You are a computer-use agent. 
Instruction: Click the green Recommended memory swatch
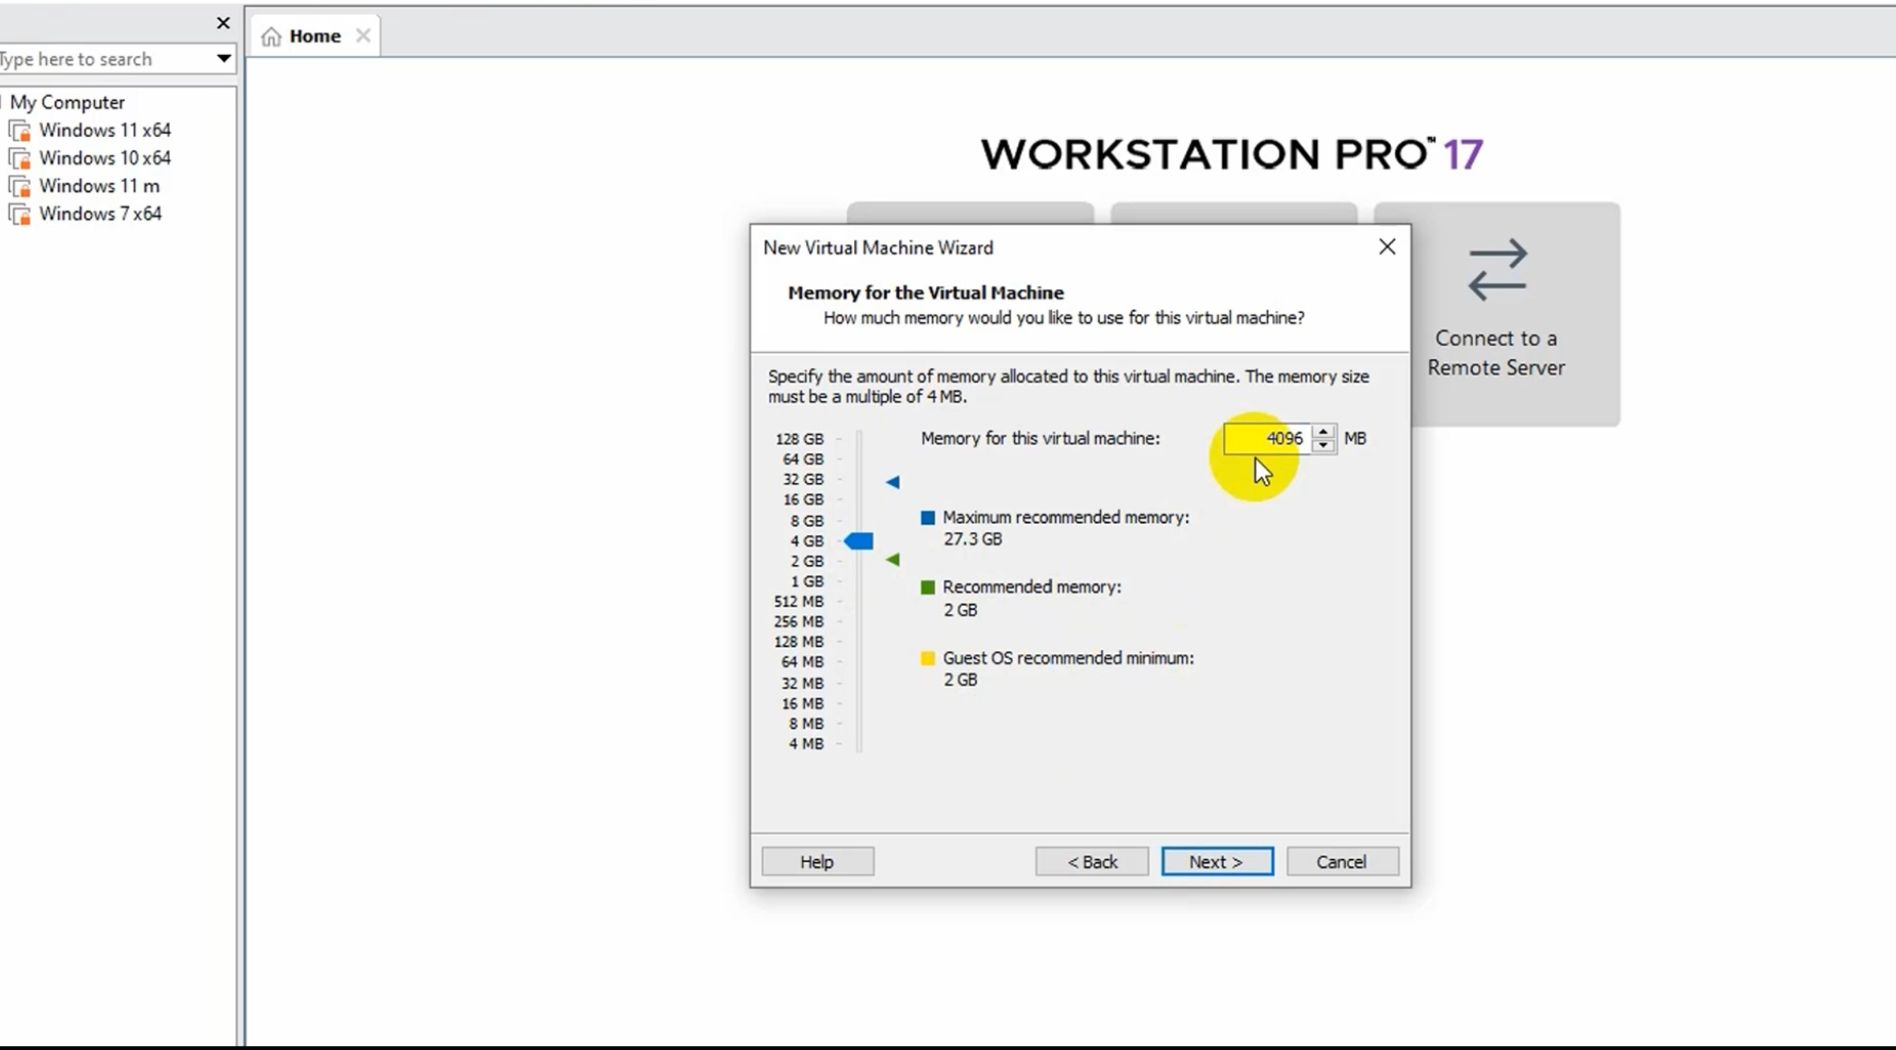pyautogui.click(x=928, y=588)
